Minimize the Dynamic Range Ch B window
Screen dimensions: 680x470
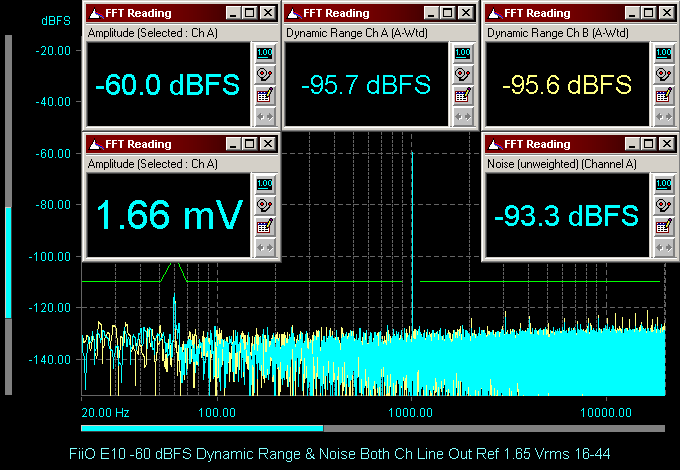pyautogui.click(x=632, y=13)
